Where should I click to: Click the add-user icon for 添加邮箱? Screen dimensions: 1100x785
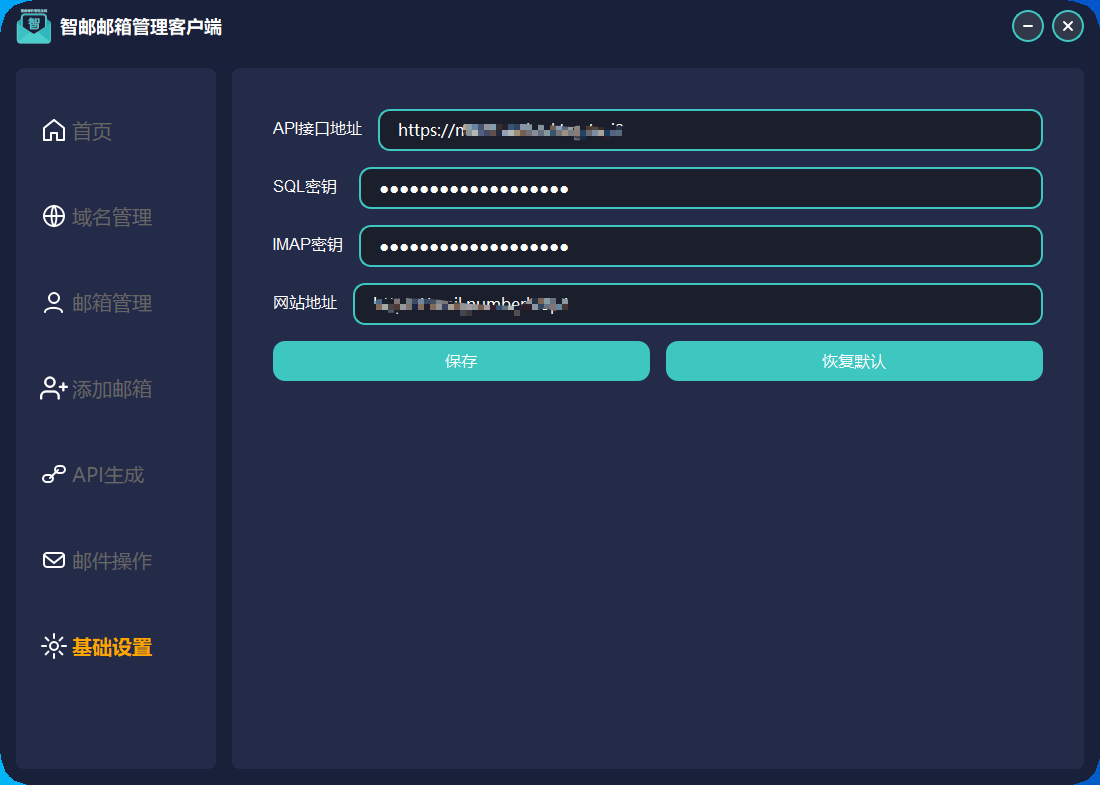pos(54,389)
